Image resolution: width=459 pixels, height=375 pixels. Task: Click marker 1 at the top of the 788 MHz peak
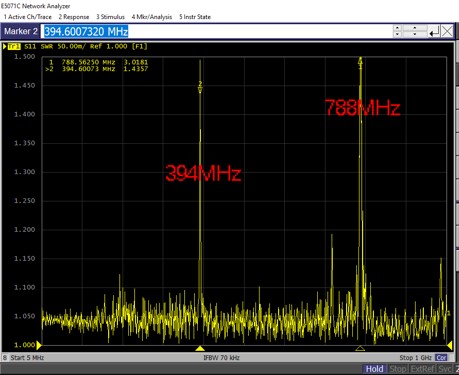point(360,62)
